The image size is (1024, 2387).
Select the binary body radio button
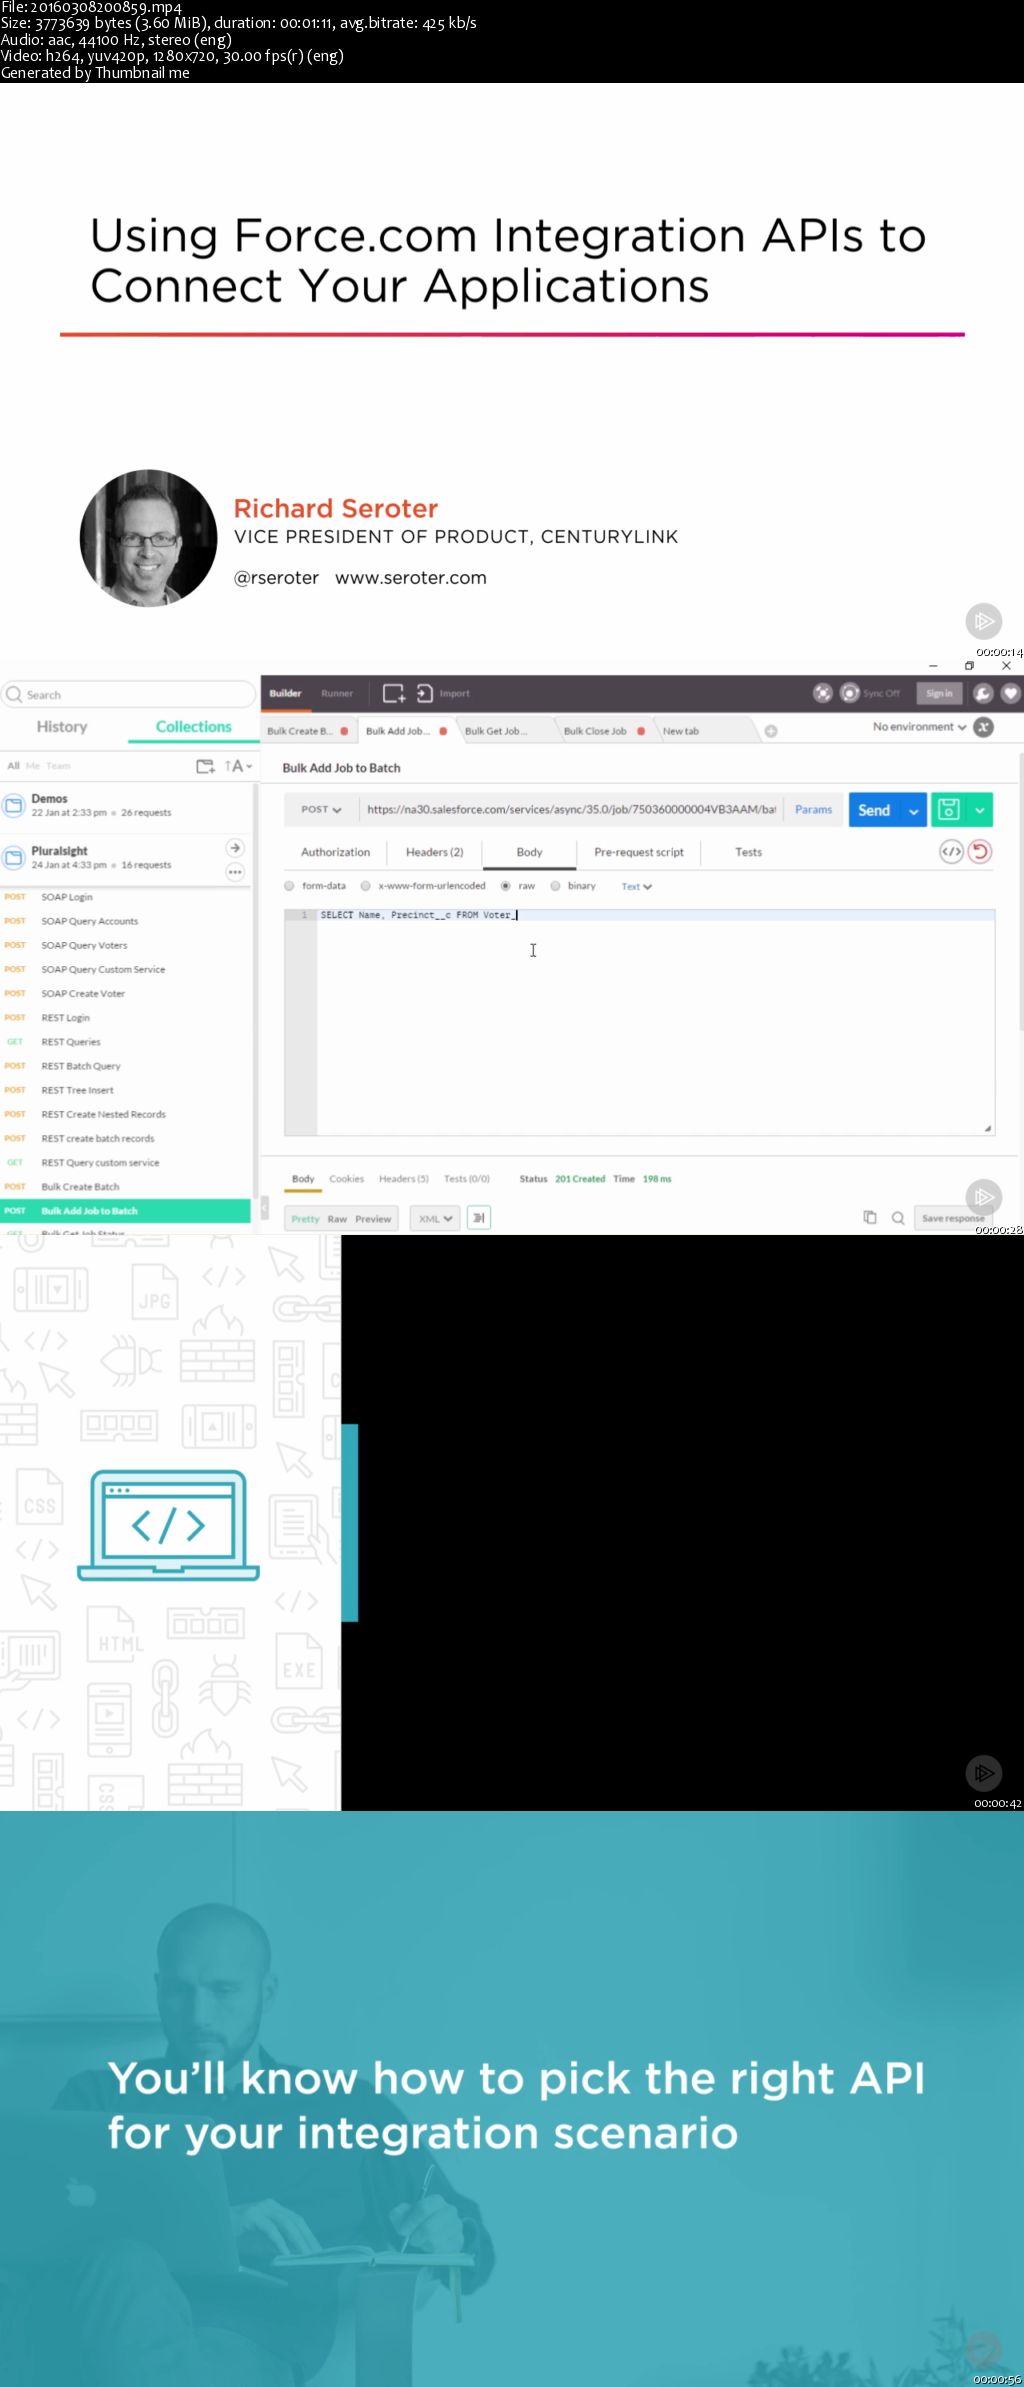click(x=555, y=886)
